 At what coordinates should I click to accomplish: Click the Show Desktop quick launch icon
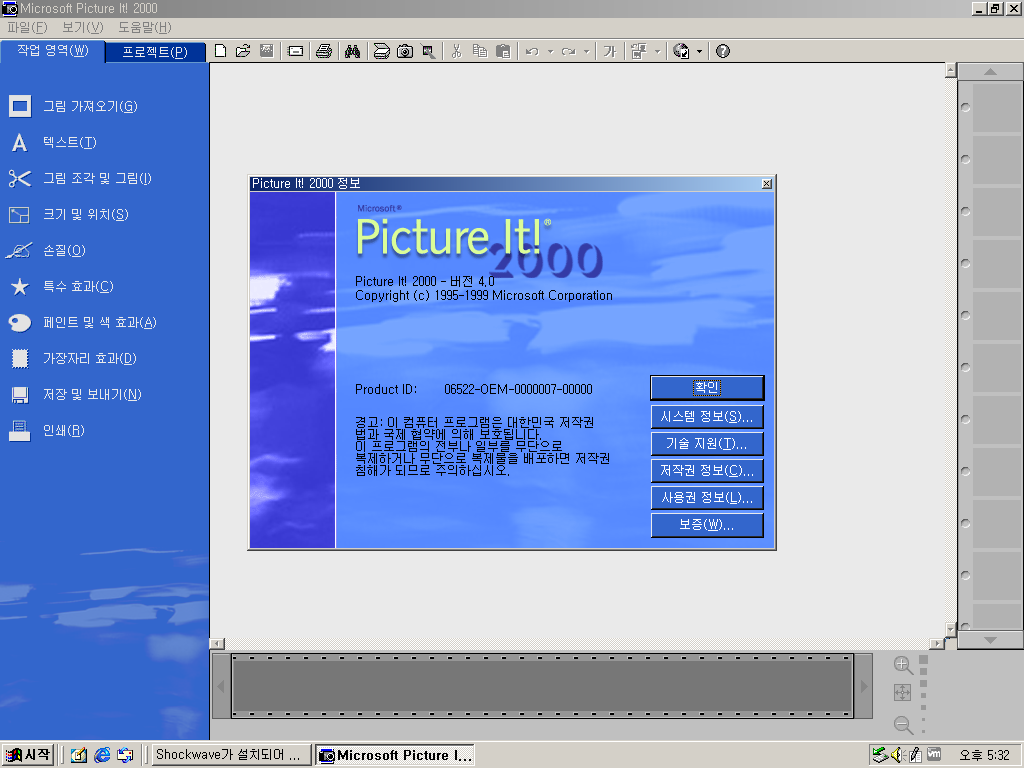pyautogui.click(x=79, y=756)
